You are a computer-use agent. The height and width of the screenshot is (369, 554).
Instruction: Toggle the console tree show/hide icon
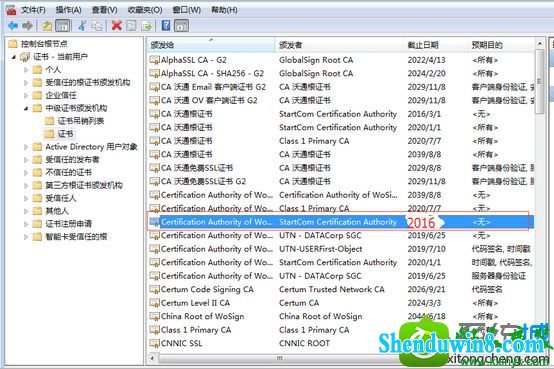click(63, 25)
